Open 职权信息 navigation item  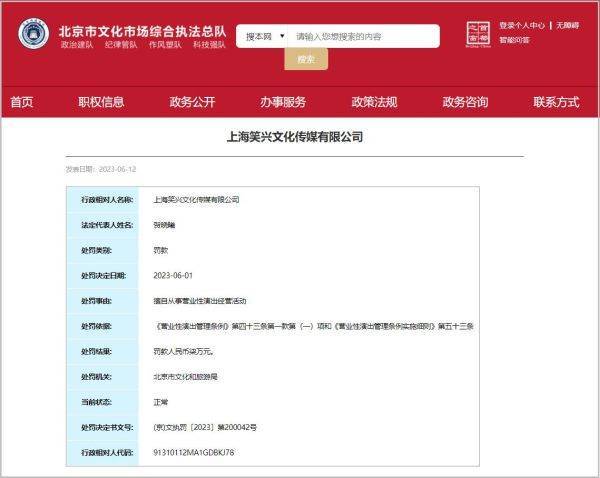pos(101,102)
